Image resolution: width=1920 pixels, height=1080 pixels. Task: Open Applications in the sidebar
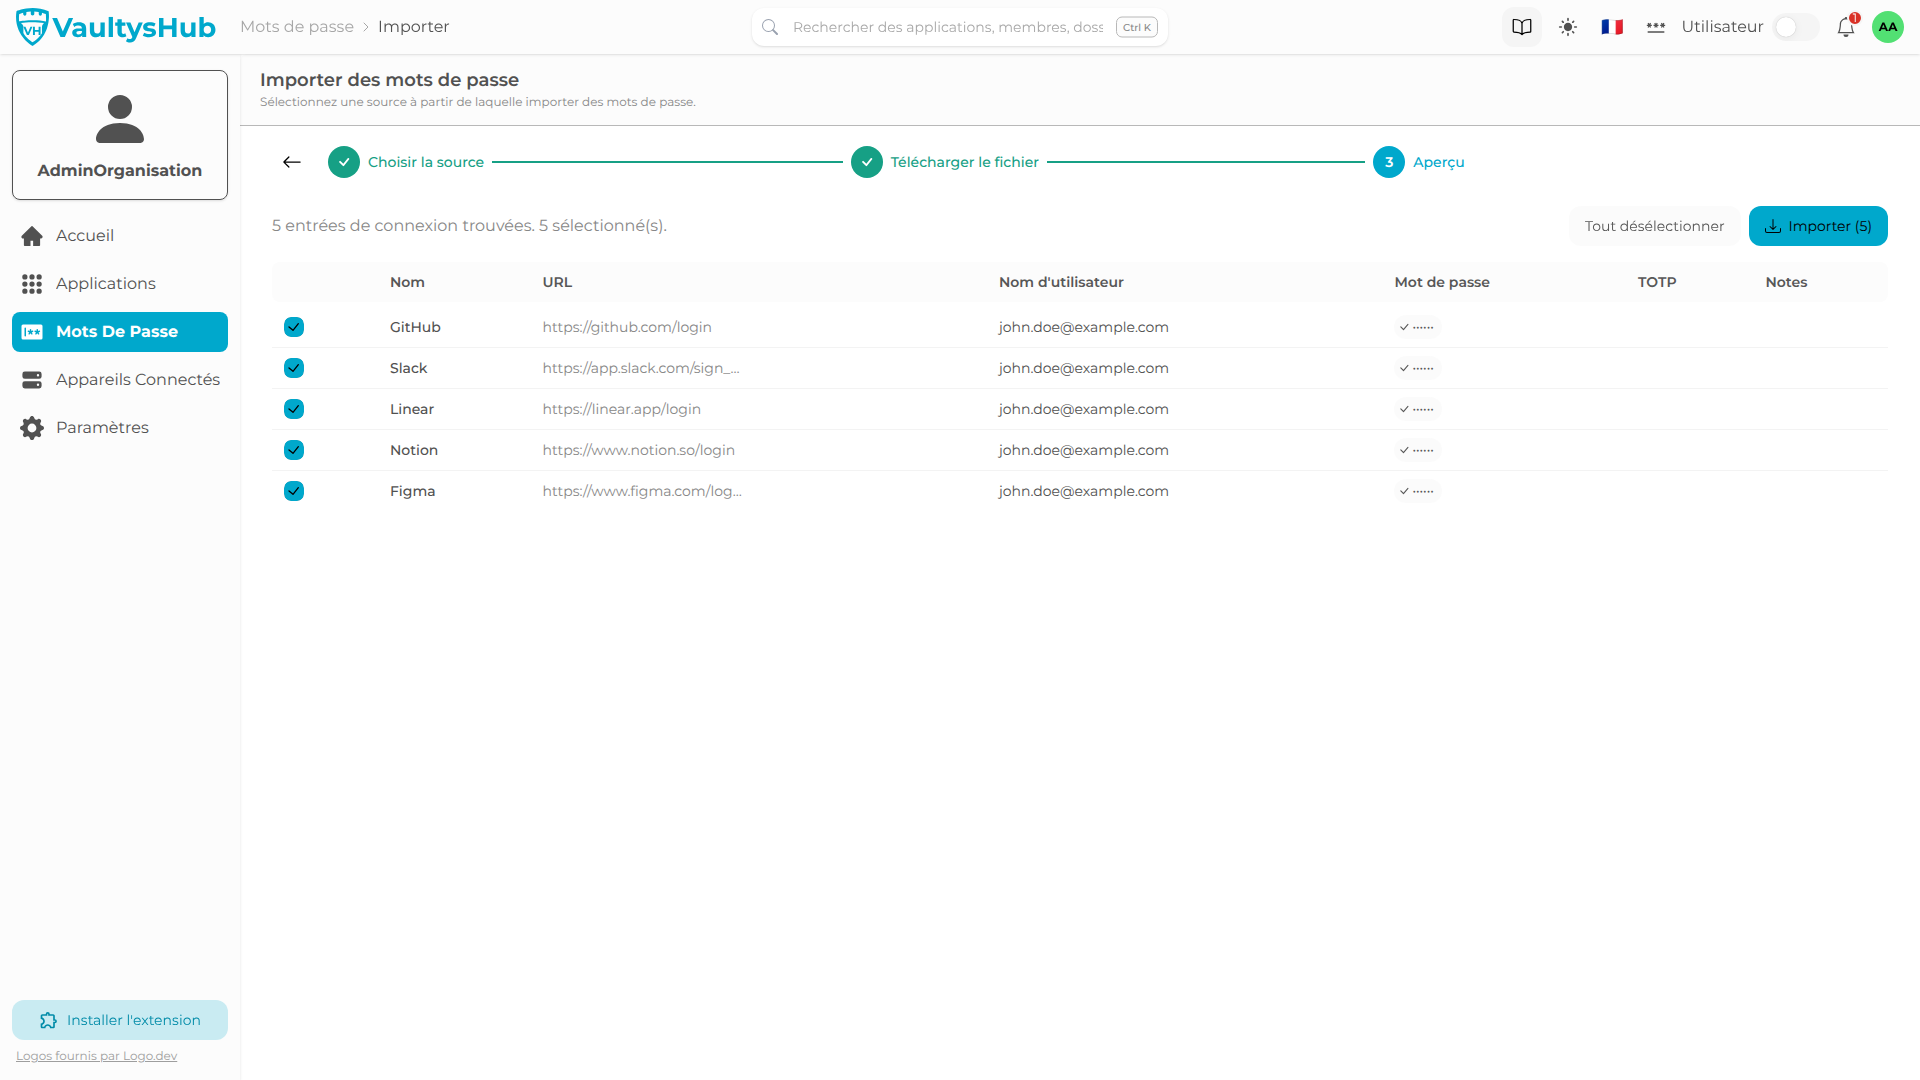(x=120, y=284)
